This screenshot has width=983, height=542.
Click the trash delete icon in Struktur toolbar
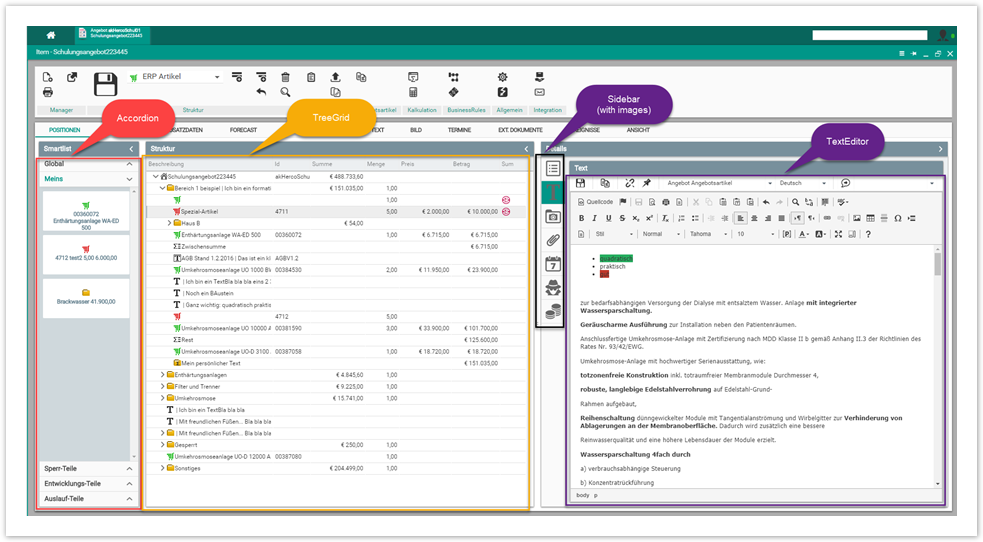[285, 77]
